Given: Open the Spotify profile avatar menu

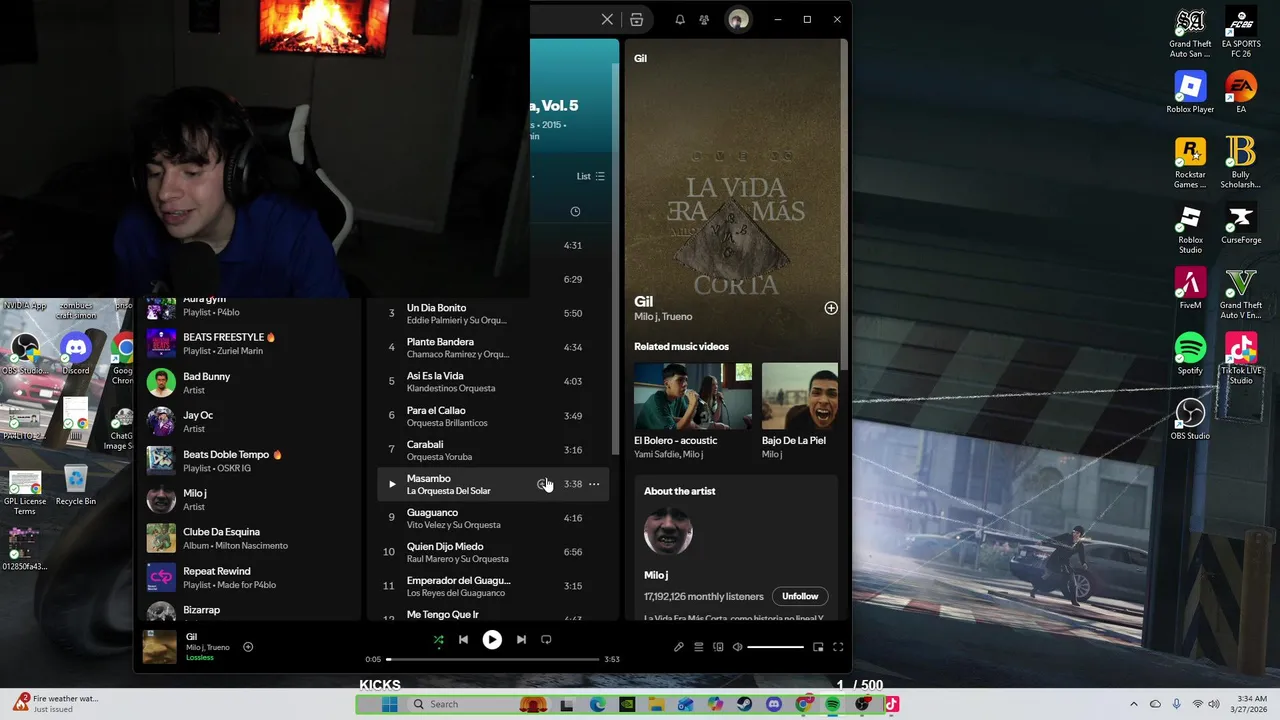Looking at the screenshot, I should pos(738,19).
